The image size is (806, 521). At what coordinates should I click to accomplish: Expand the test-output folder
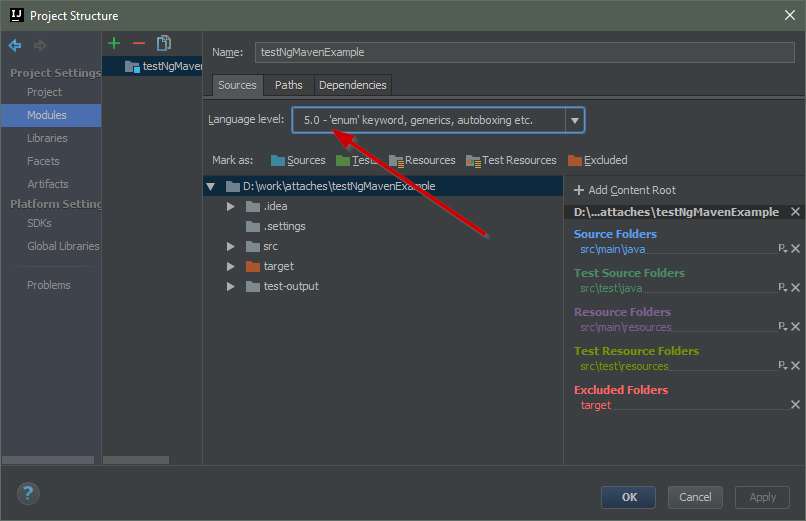231,287
